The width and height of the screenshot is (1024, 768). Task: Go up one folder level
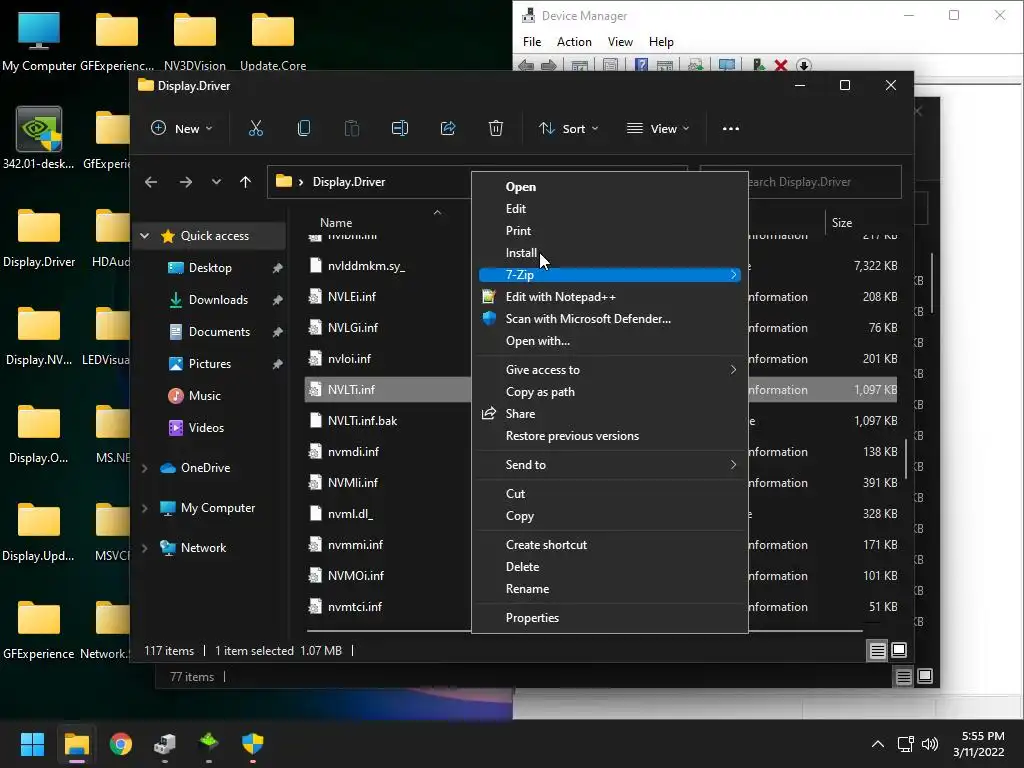[x=245, y=182]
